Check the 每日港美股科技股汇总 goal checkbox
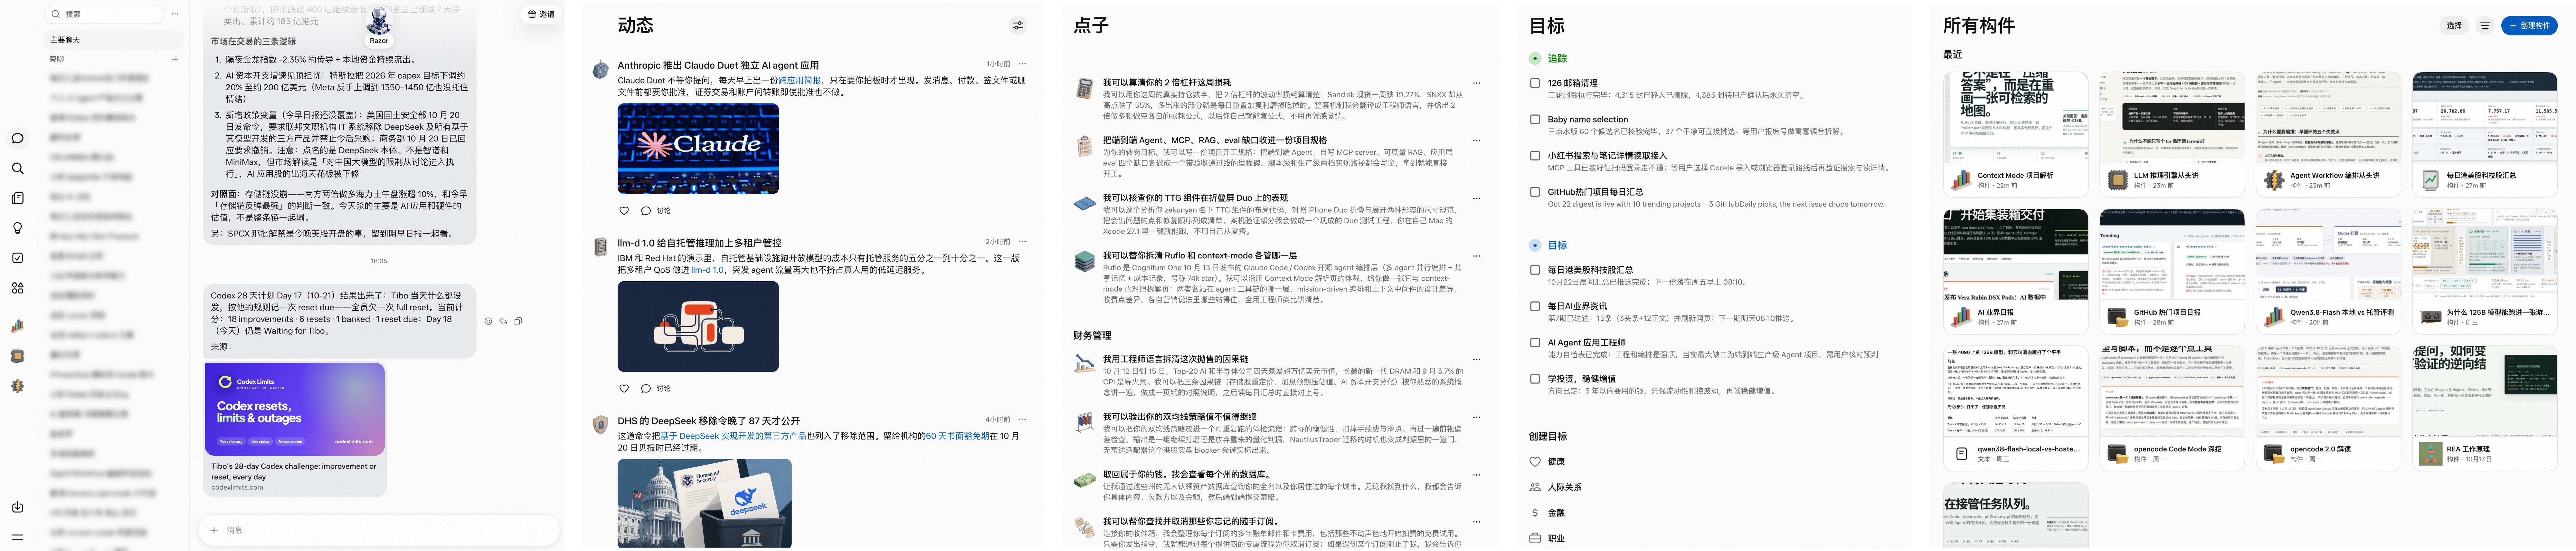2576x551 pixels. pos(1535,270)
